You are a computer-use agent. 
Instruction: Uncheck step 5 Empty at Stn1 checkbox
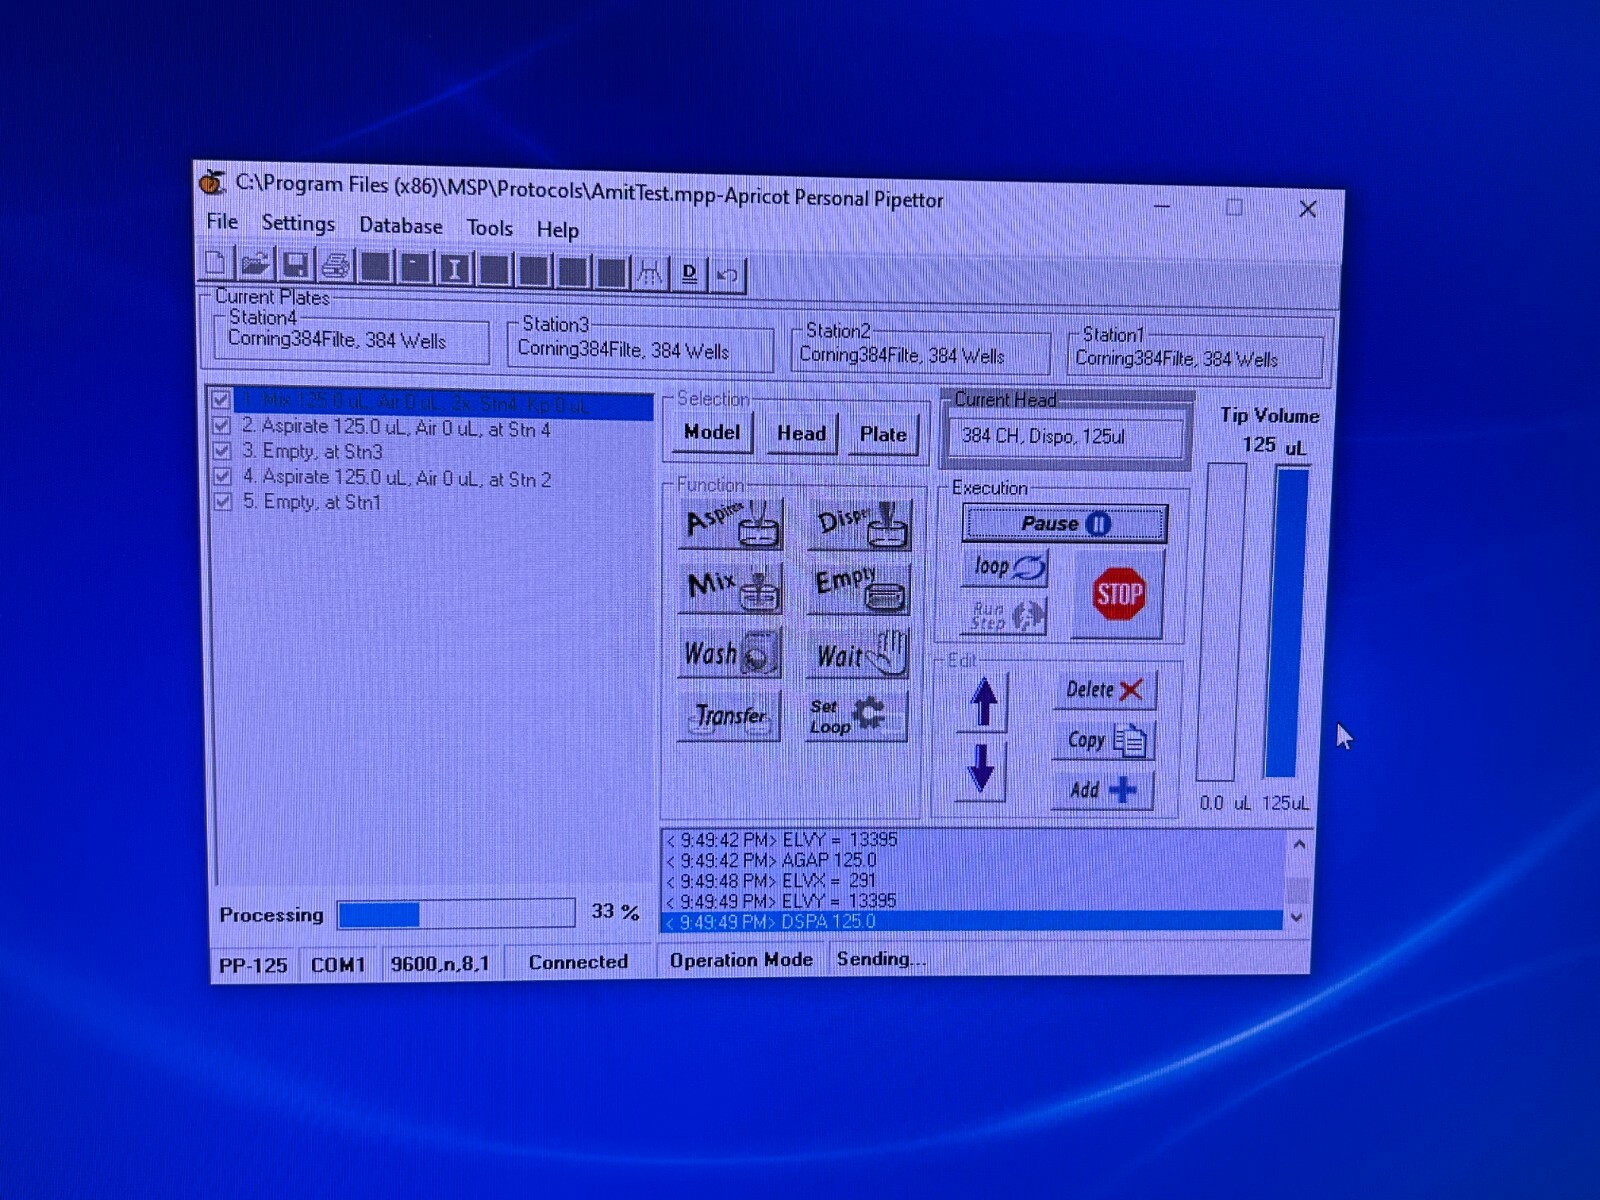coord(223,502)
